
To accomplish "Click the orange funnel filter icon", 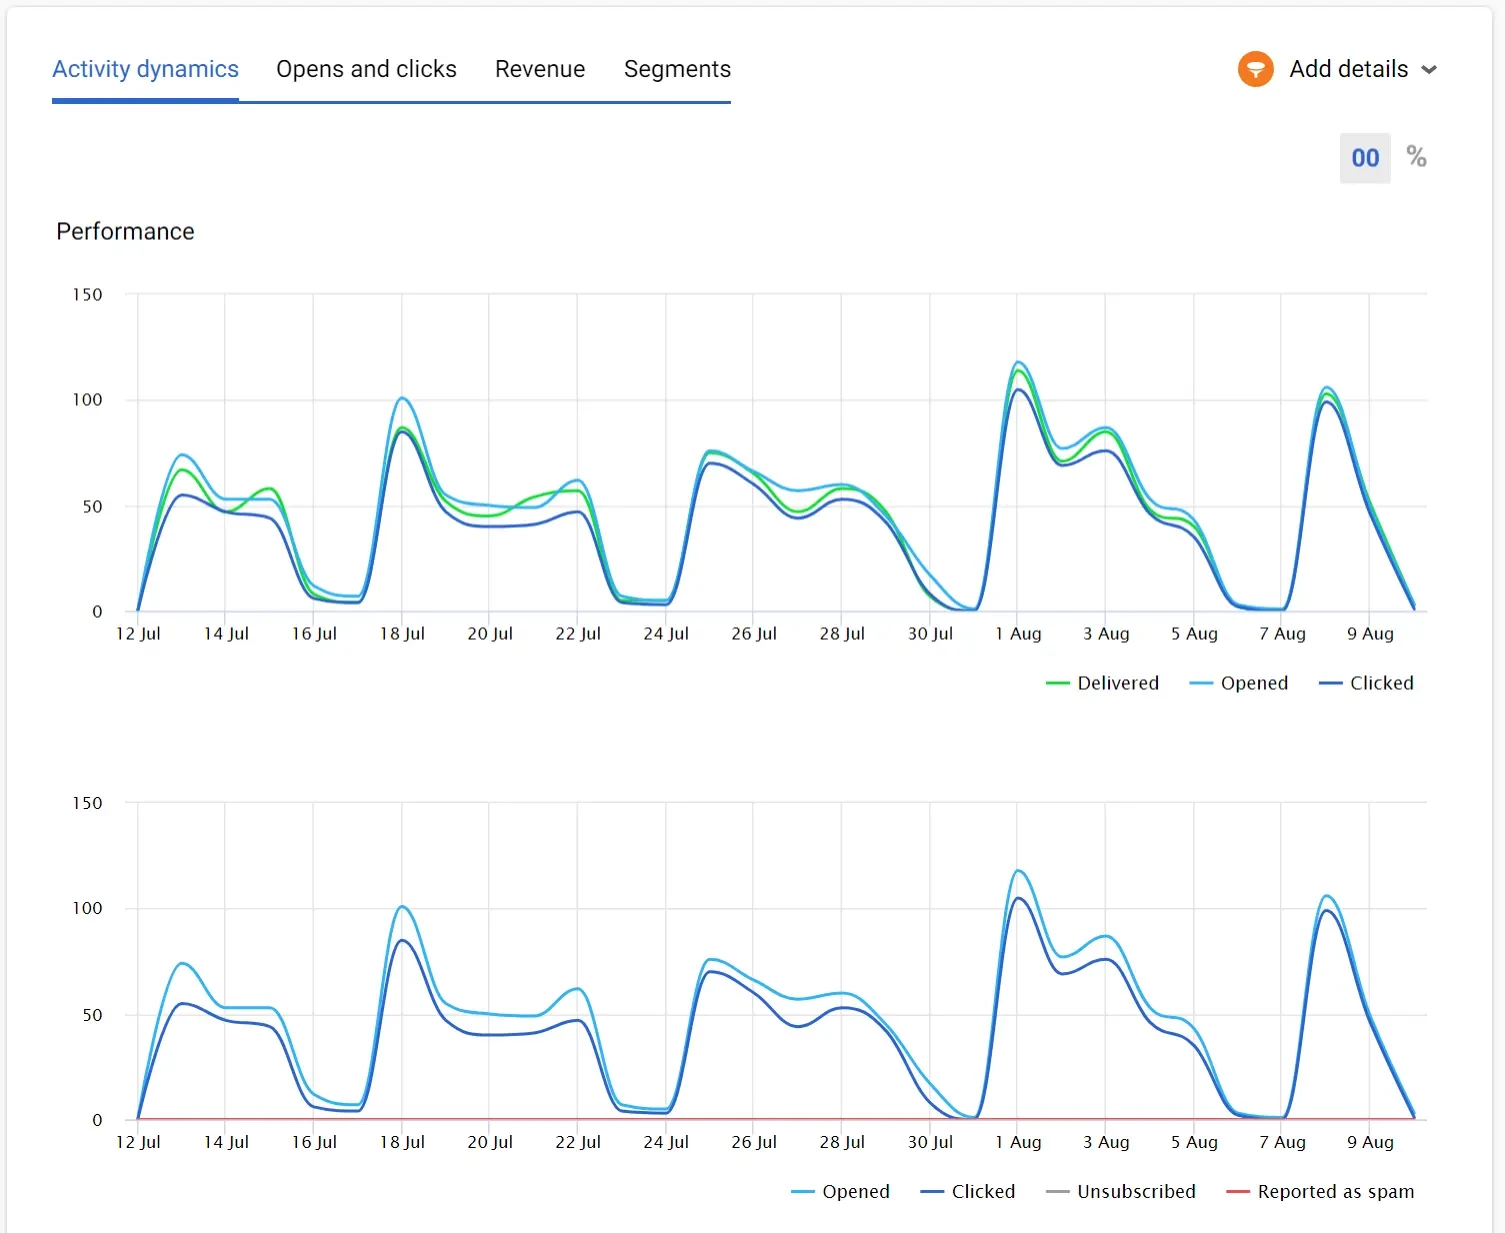I will click(x=1255, y=69).
